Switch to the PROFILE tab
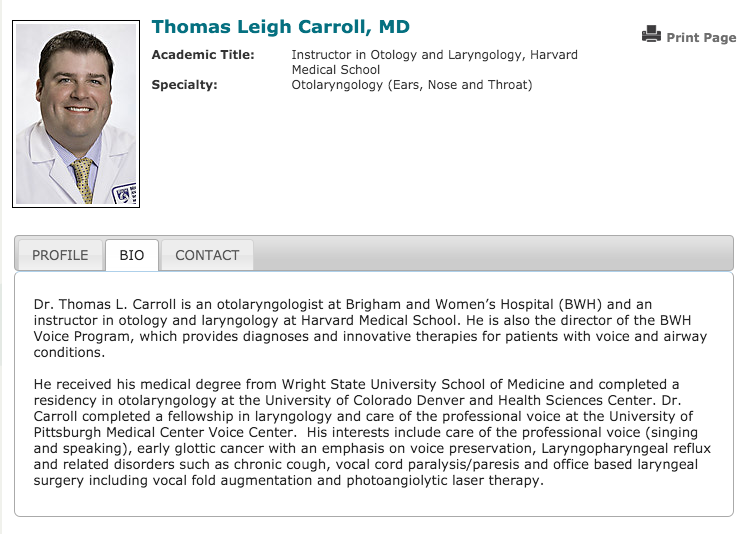The width and height of the screenshot is (748, 534). pyautogui.click(x=60, y=255)
